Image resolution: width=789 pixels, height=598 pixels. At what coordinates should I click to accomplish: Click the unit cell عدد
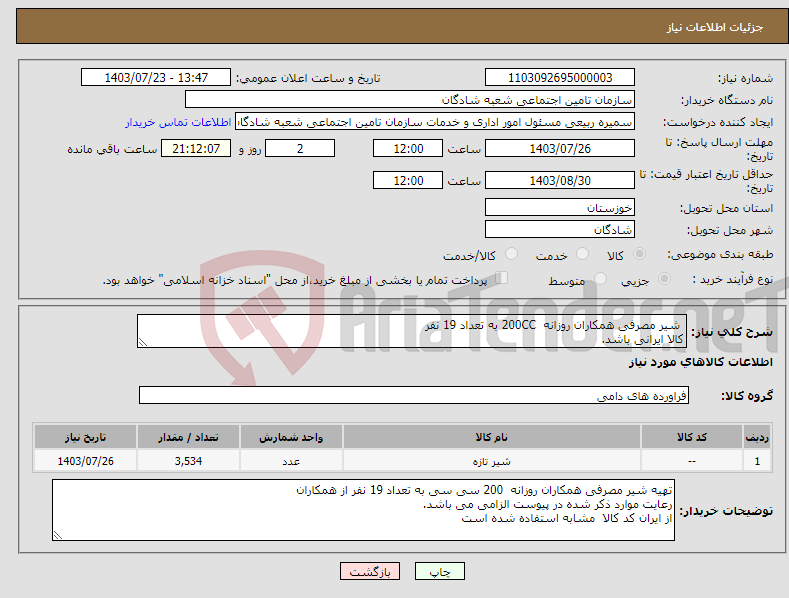coord(291,461)
